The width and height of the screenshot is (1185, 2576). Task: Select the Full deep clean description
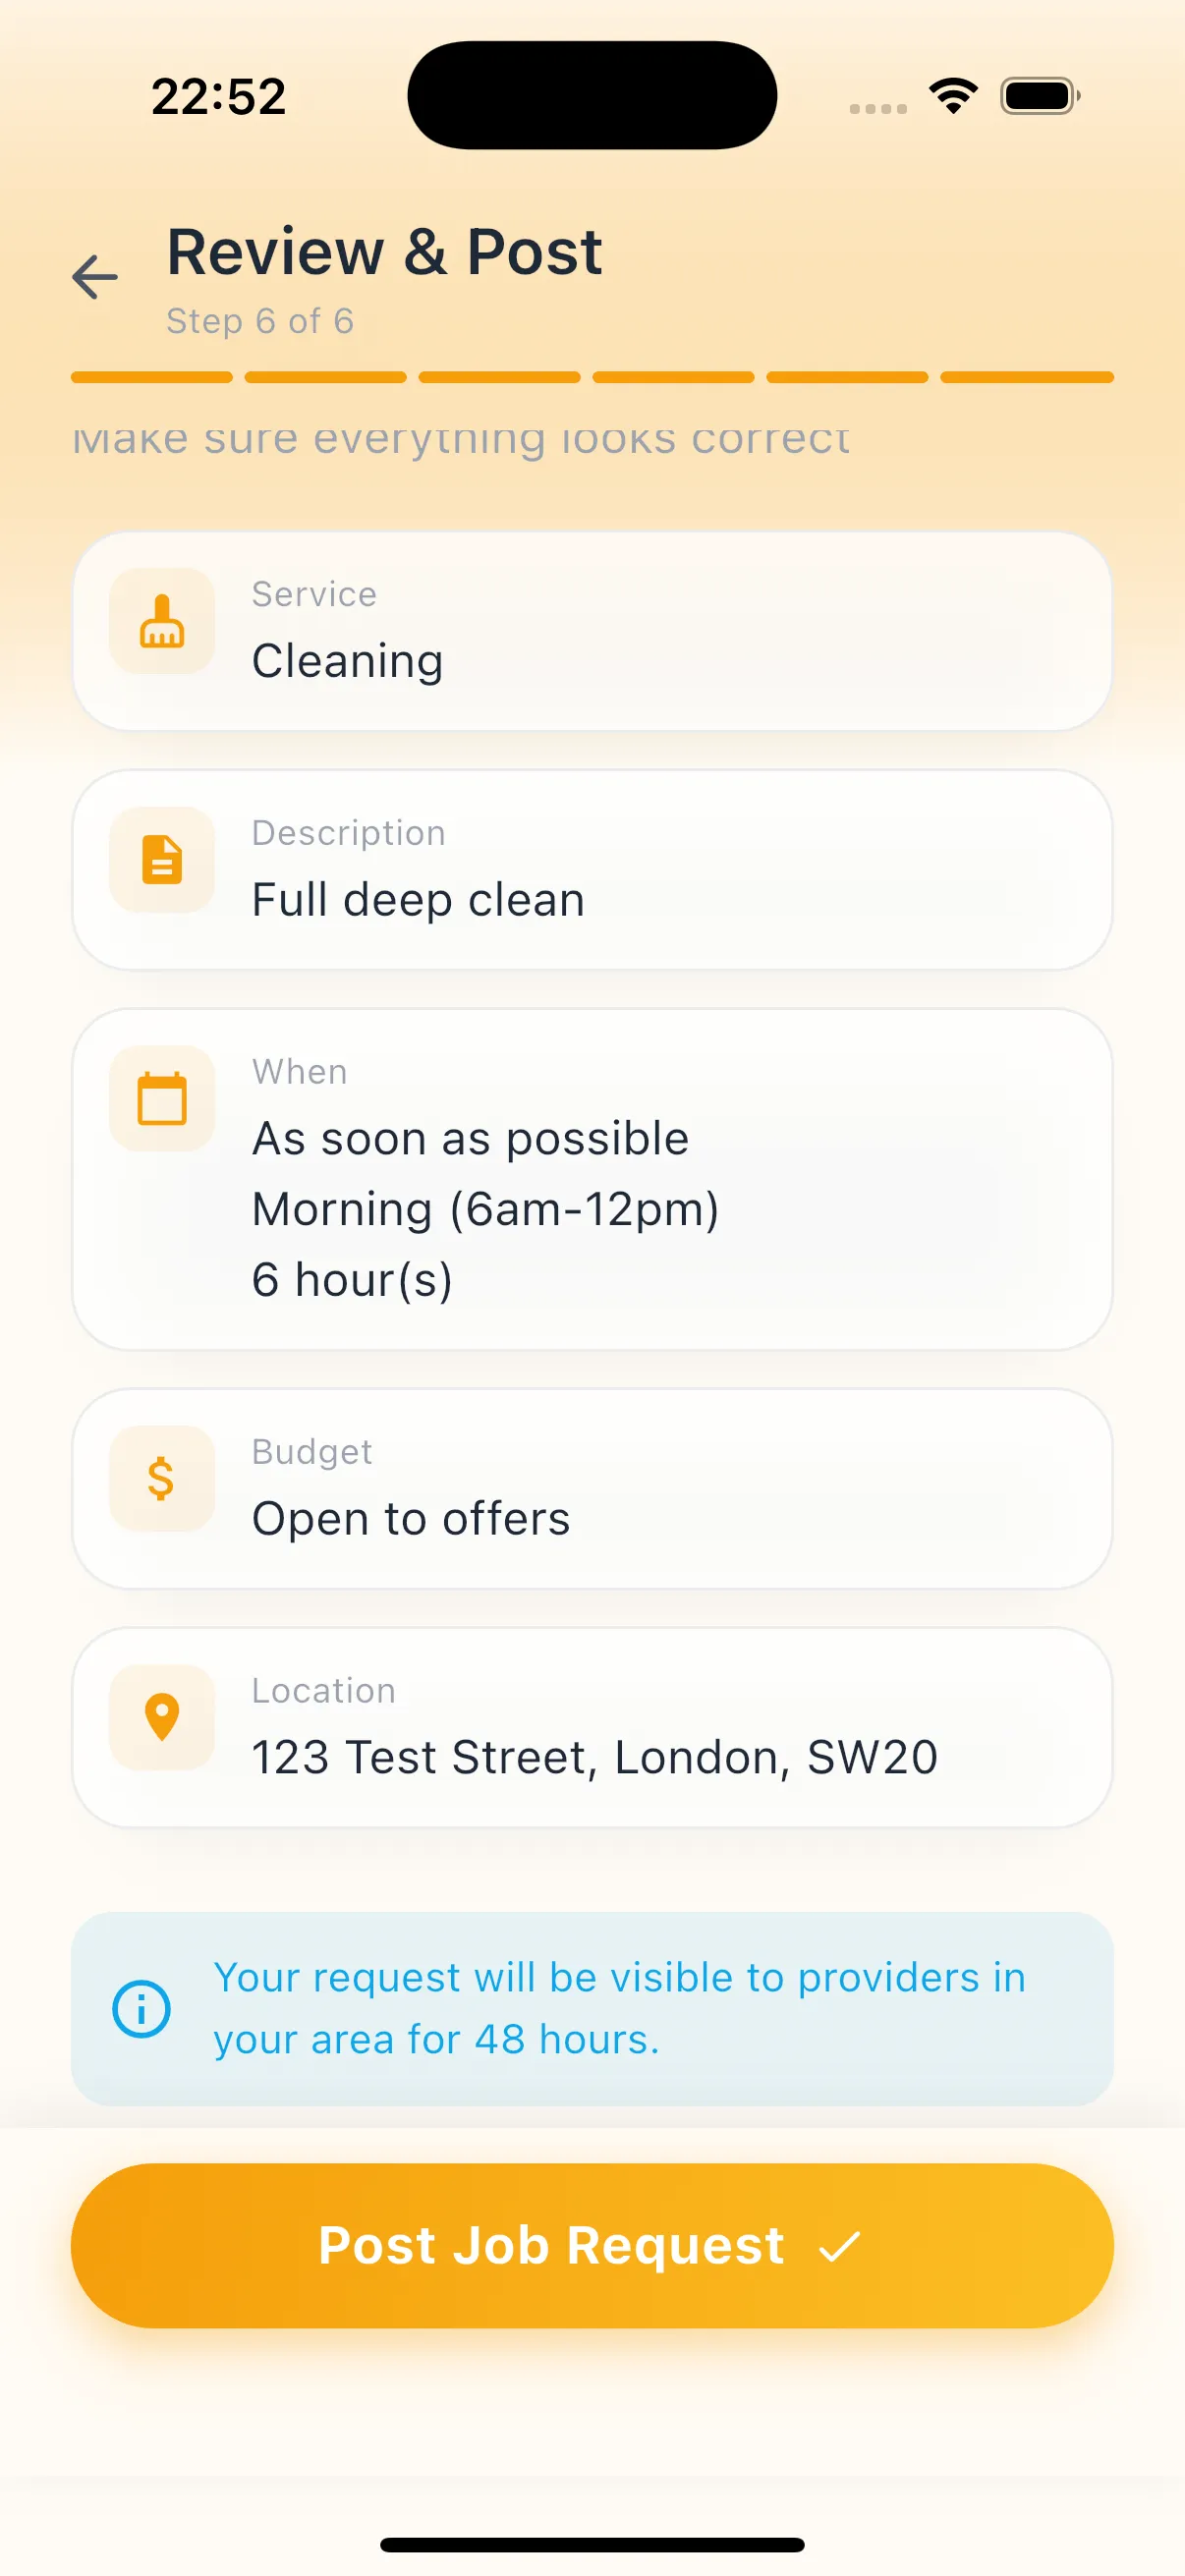pos(418,900)
